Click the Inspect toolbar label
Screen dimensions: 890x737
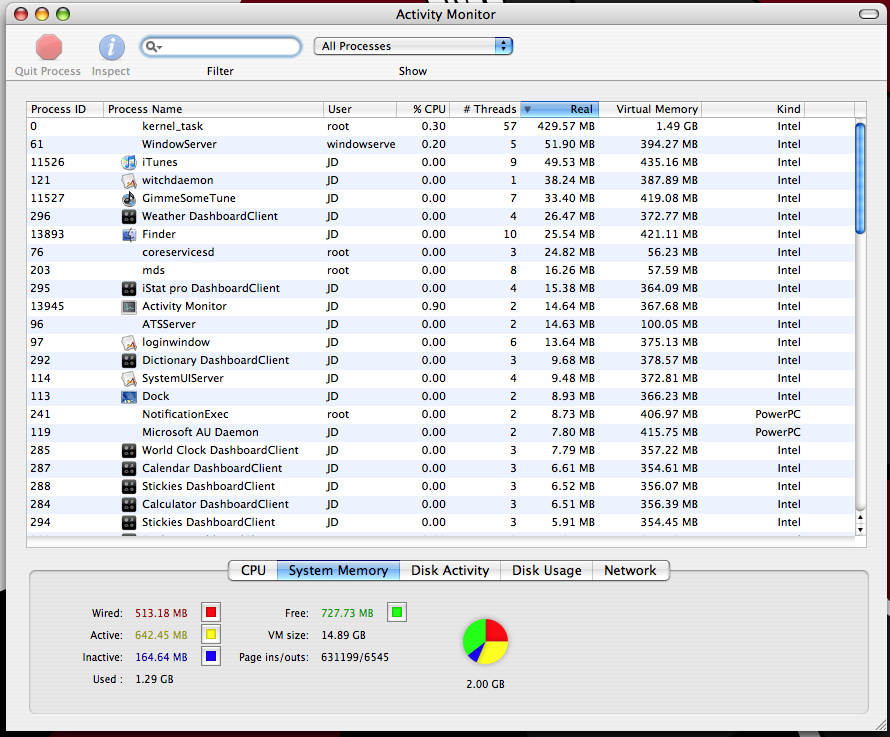click(x=111, y=71)
